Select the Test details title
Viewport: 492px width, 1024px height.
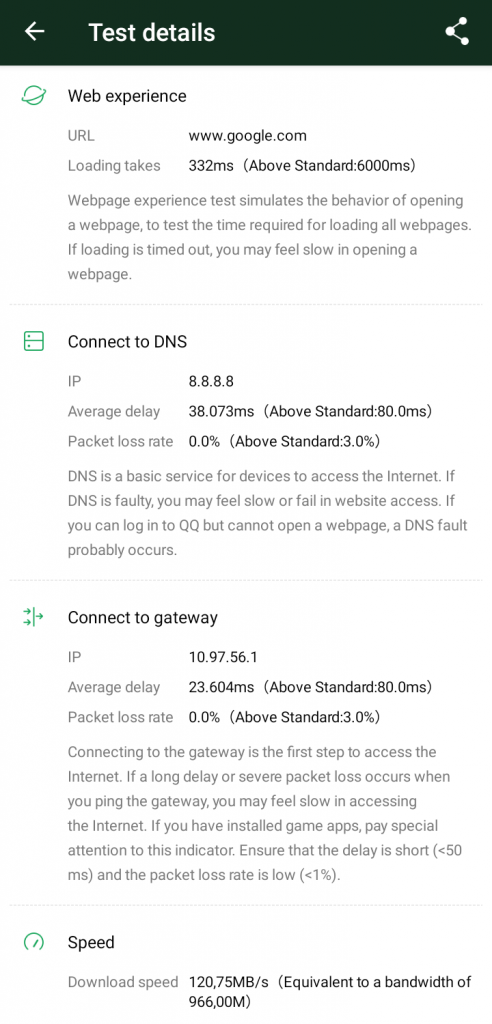(152, 32)
